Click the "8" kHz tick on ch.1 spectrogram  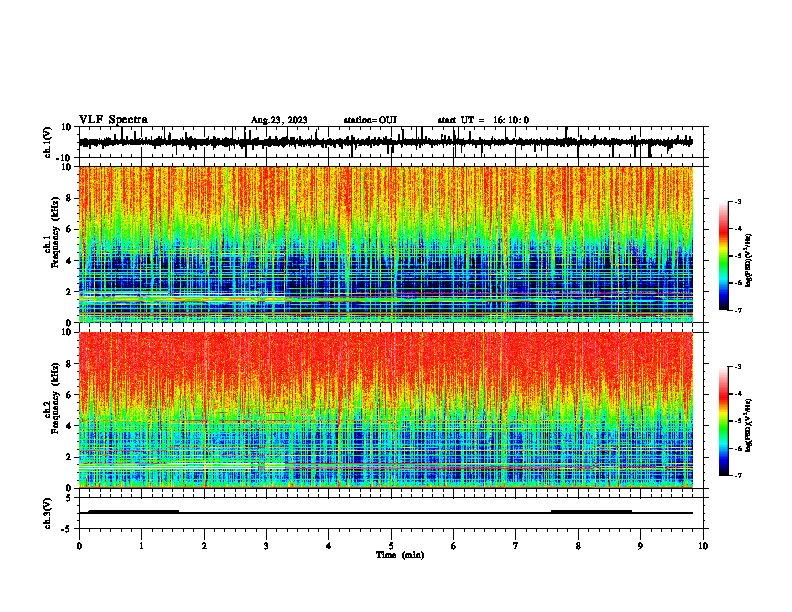coord(69,198)
